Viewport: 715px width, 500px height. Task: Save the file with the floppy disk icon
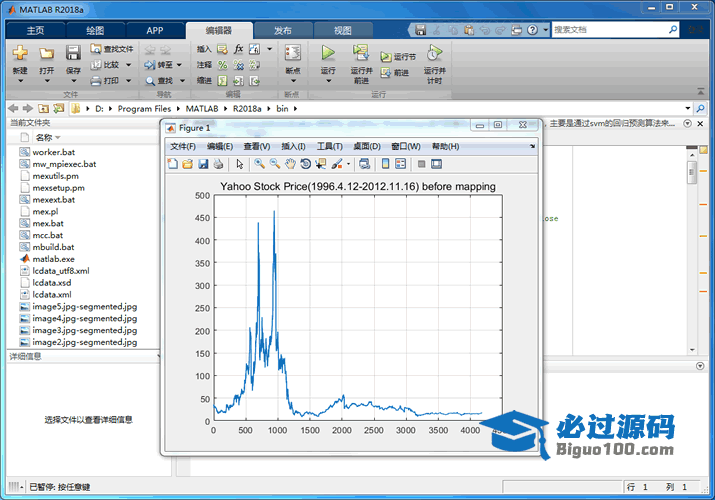[x=73, y=53]
